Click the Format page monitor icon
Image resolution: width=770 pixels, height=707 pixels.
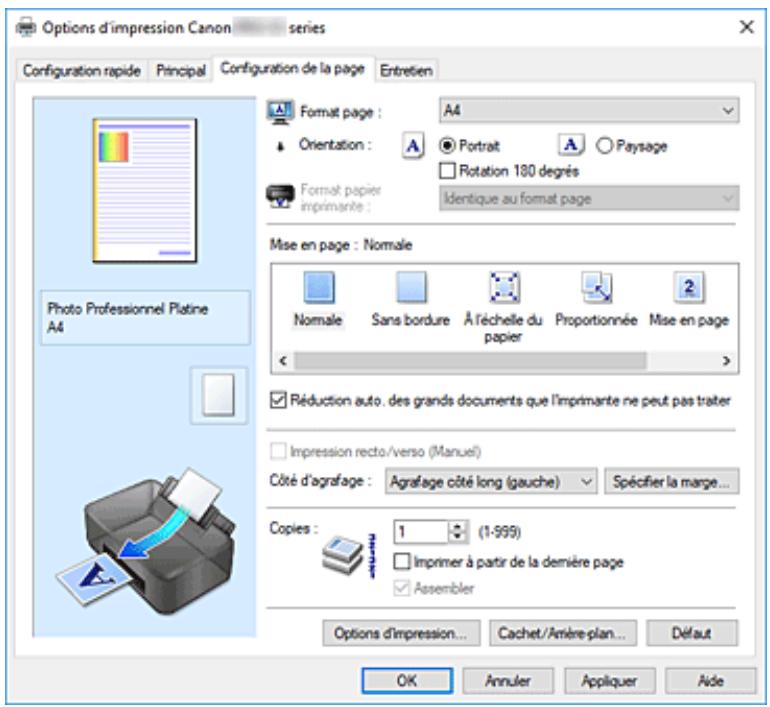point(280,112)
